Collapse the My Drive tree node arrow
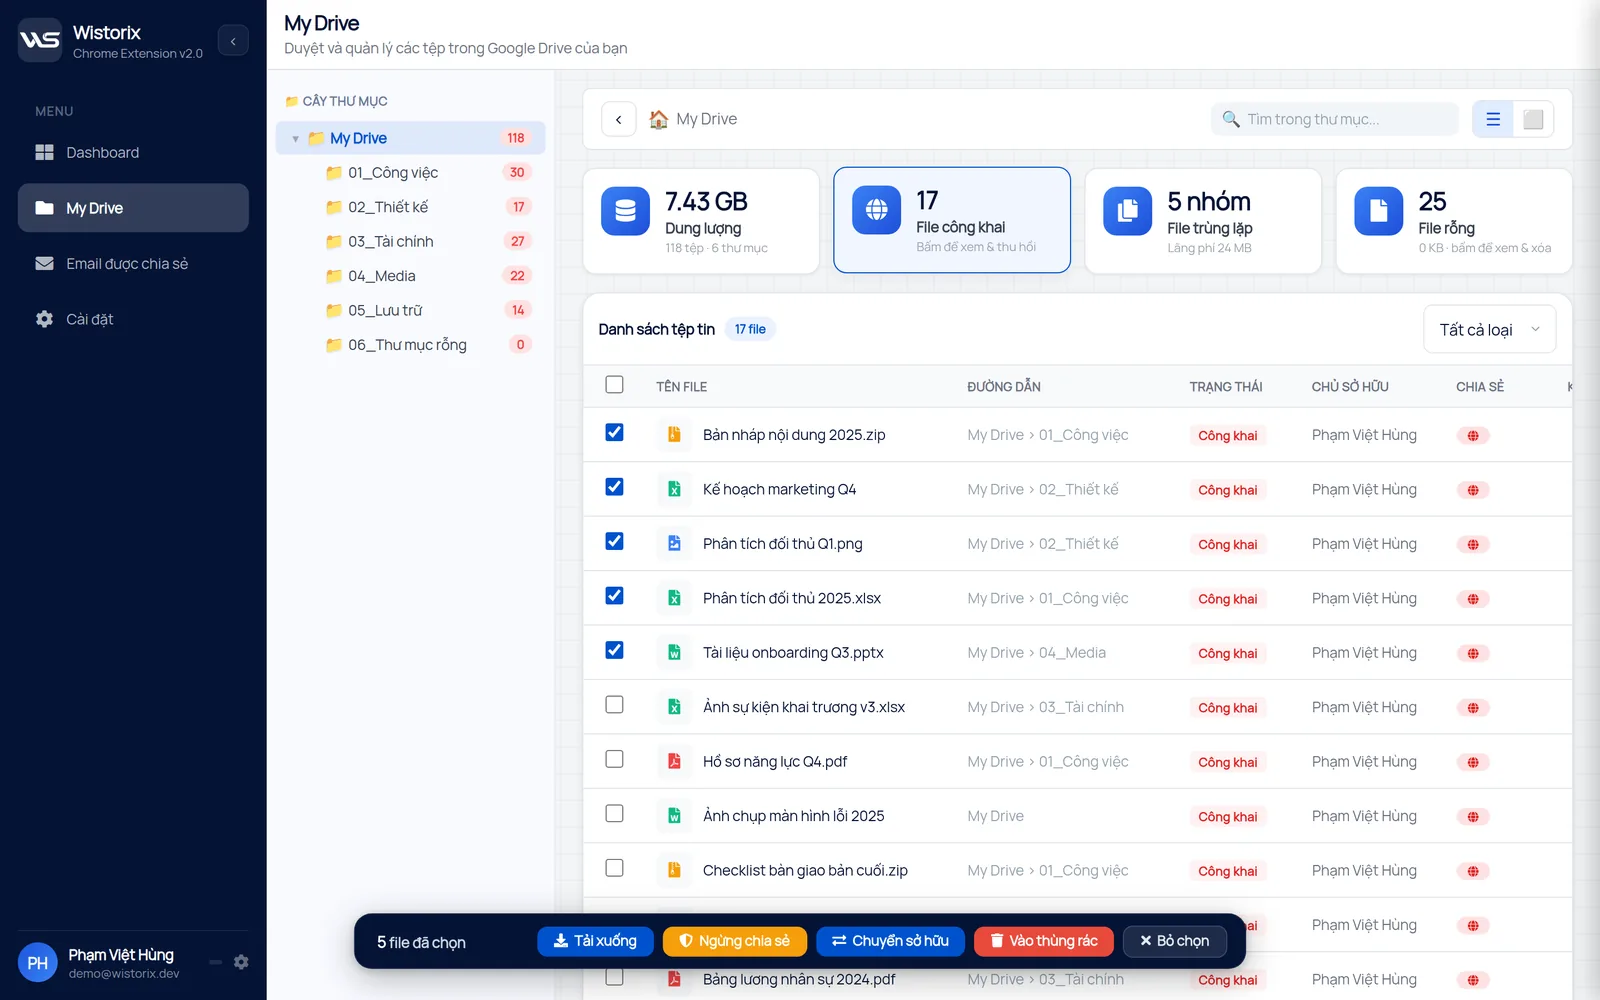This screenshot has height=1000, width=1600. pos(295,139)
